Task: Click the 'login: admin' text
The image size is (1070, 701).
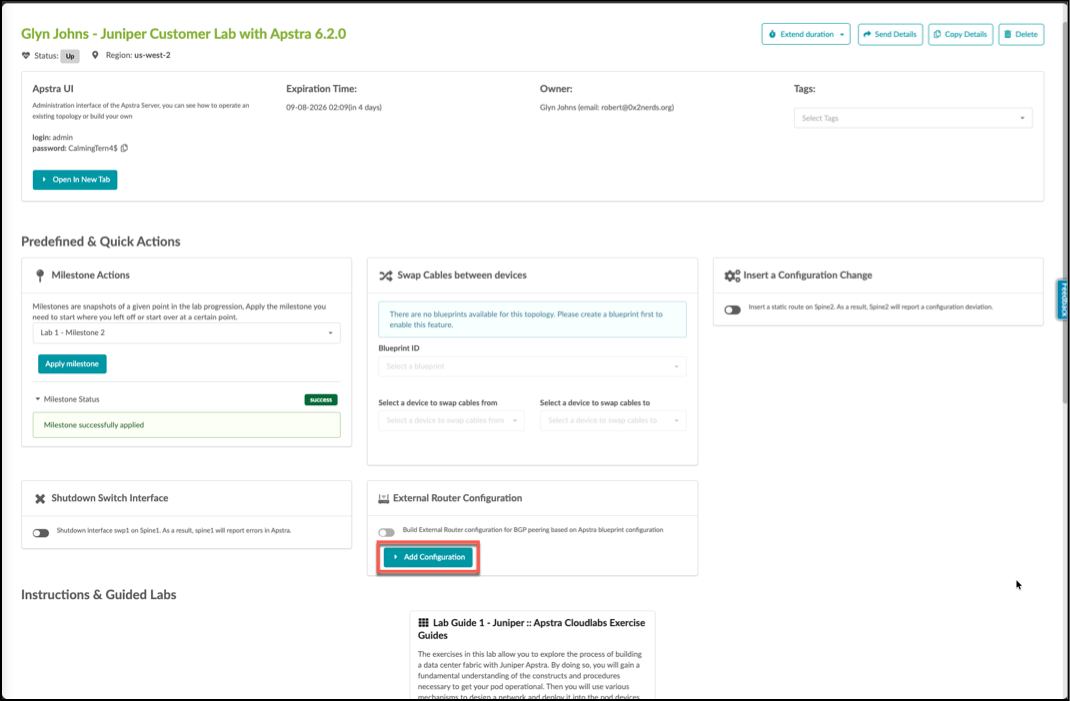Action: coord(53,137)
